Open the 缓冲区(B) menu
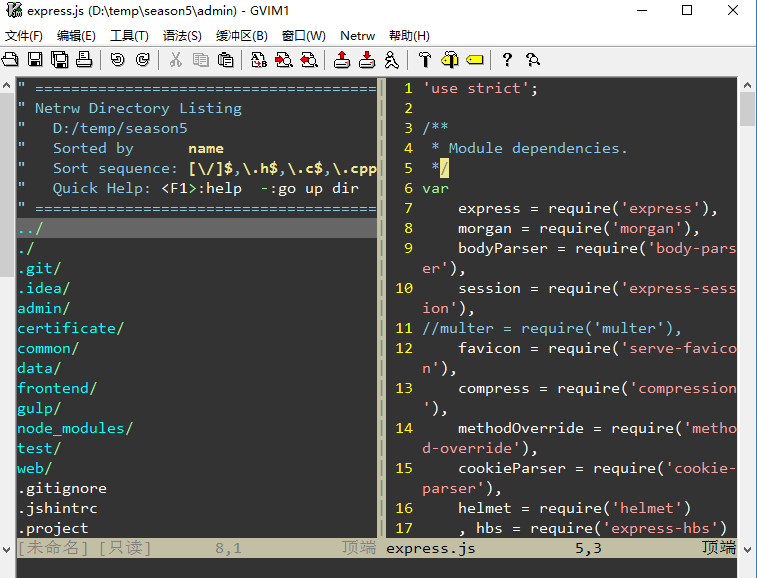This screenshot has width=757, height=578. 241,36
